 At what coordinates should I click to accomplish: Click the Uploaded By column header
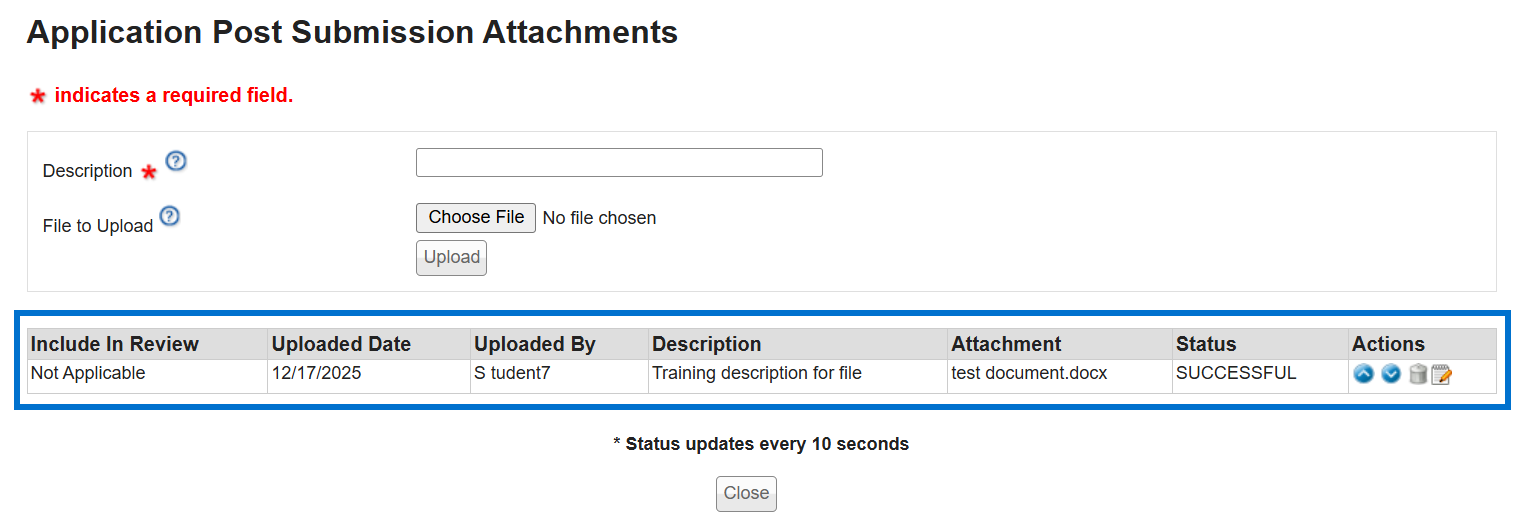click(x=535, y=344)
